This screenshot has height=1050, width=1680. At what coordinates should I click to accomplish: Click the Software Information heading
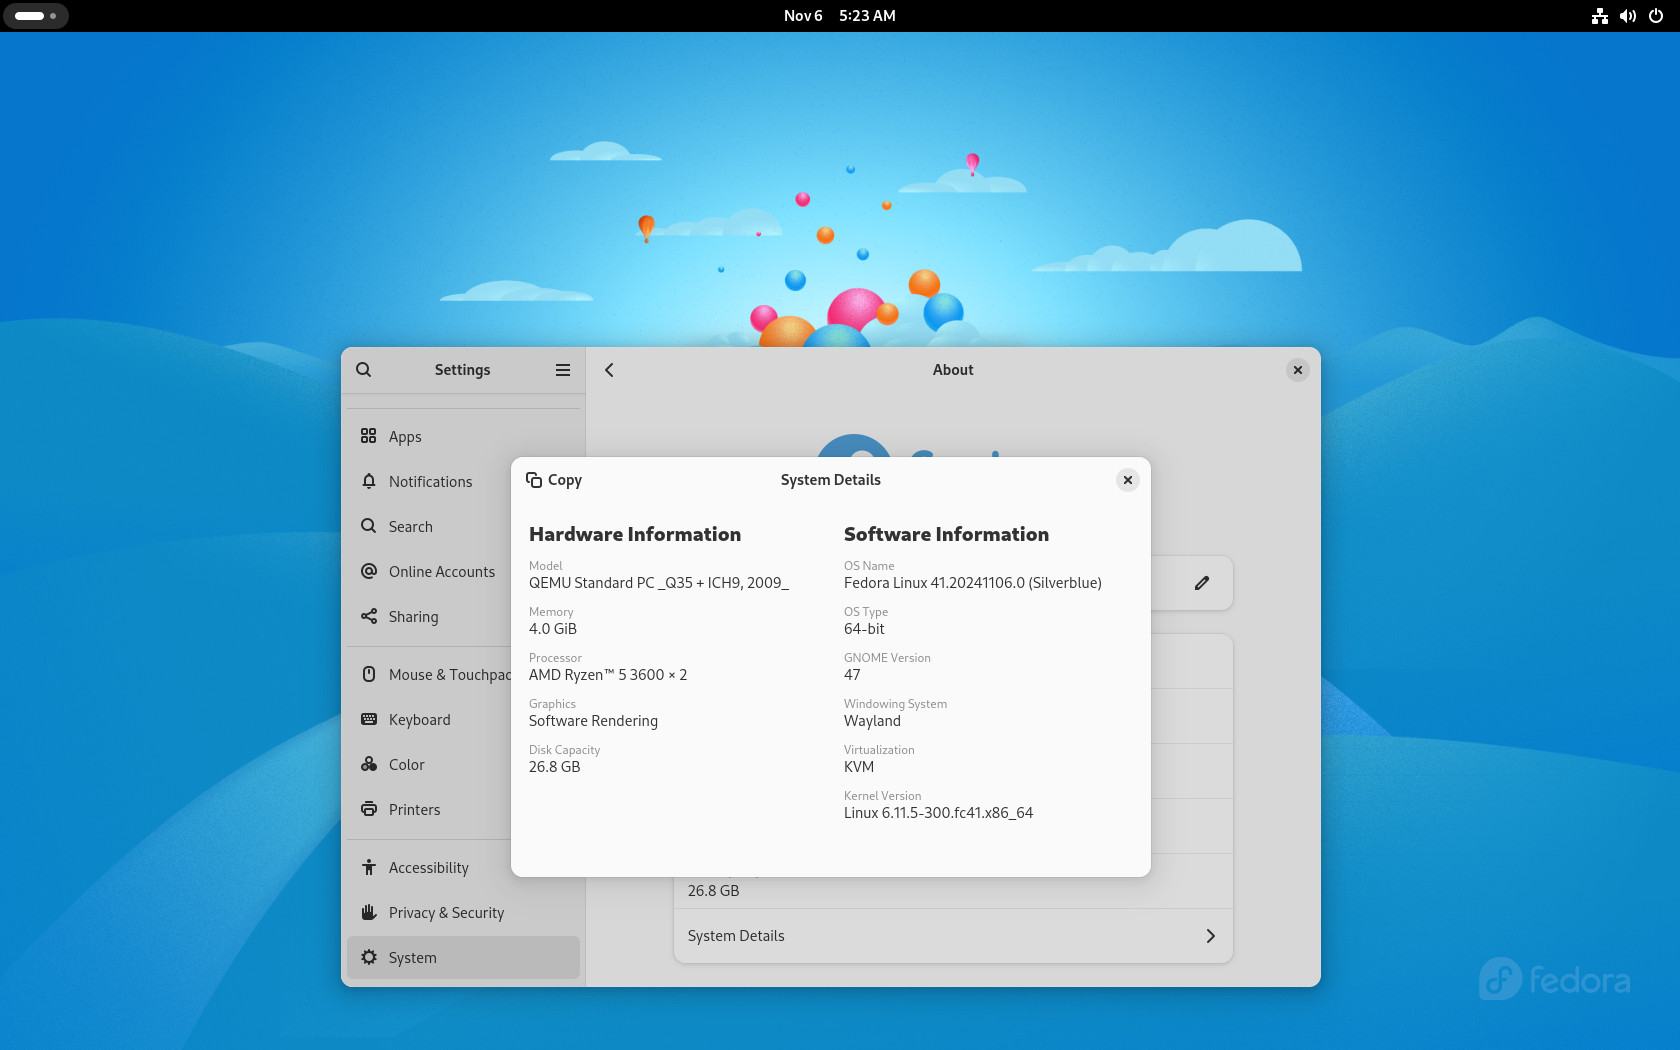(x=946, y=534)
